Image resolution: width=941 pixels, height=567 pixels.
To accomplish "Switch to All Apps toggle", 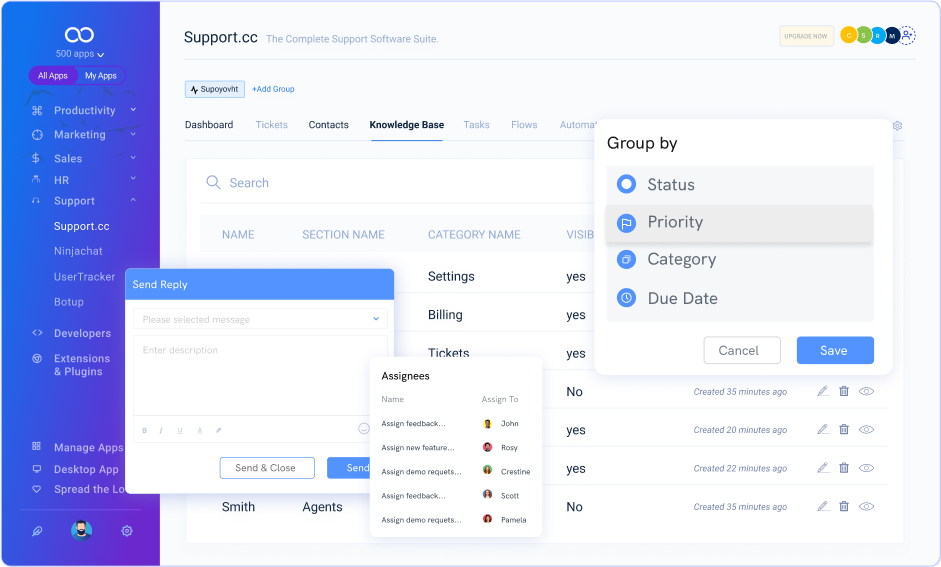I will pyautogui.click(x=53, y=76).
